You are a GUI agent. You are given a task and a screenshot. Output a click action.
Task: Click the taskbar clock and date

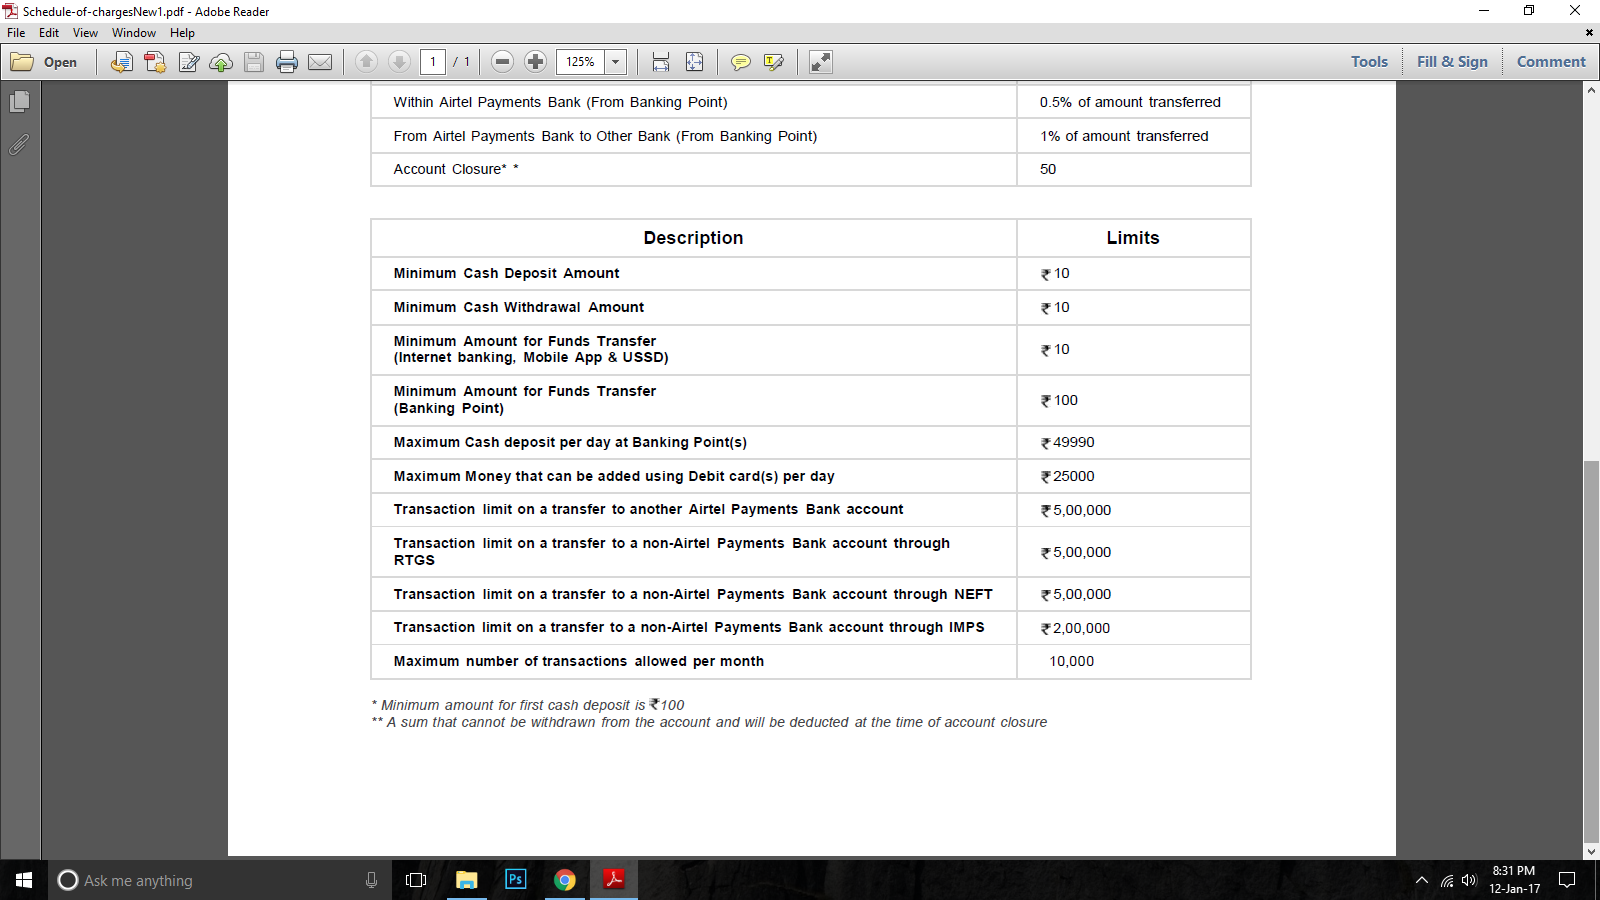(1514, 880)
